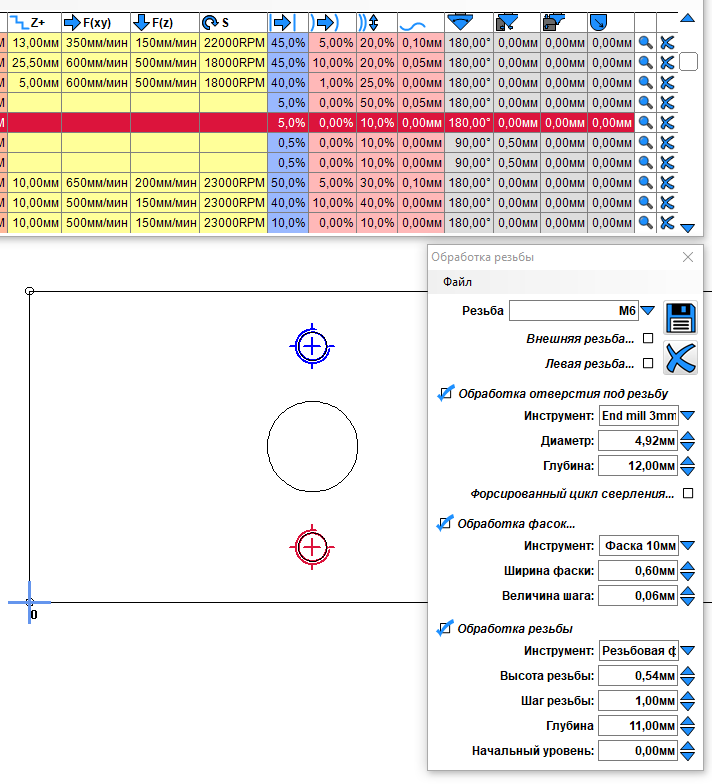This screenshot has width=712, height=784.
Task: Click the Величина шага field
Action: click(x=638, y=596)
